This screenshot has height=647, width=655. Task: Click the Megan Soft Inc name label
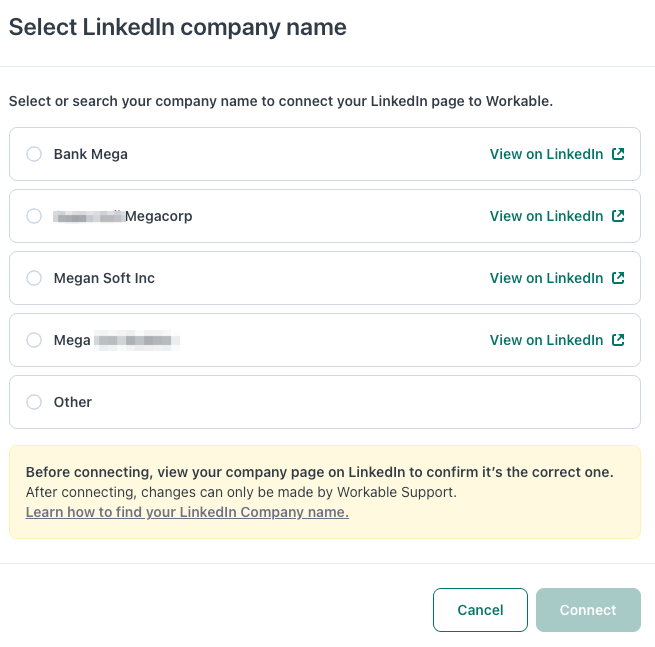click(x=104, y=278)
